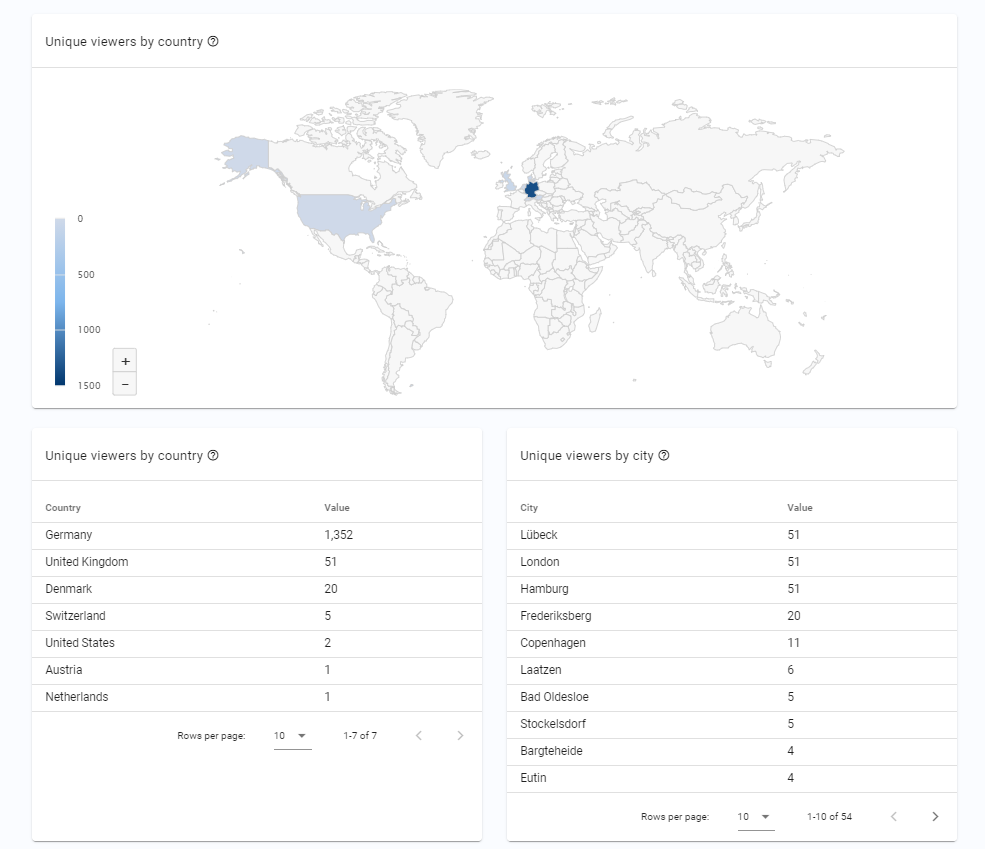Go to next page of city table
Image resolution: width=985 pixels, height=849 pixels.
(935, 816)
